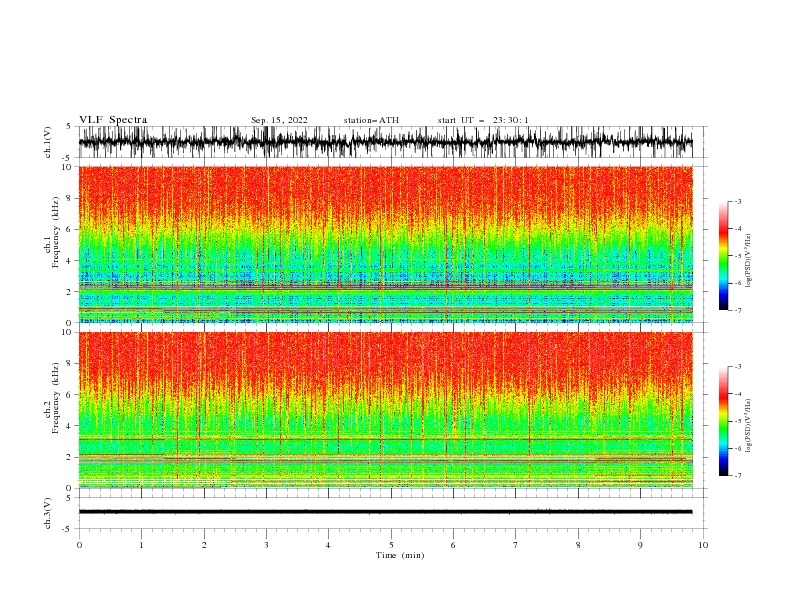Click time axis tick label '8'
The image size is (792, 612).
578,545
